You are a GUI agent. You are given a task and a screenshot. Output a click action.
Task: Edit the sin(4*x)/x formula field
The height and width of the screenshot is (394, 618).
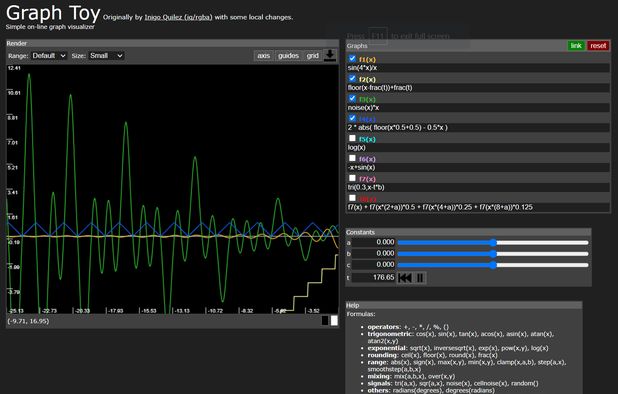pyautogui.click(x=478, y=68)
